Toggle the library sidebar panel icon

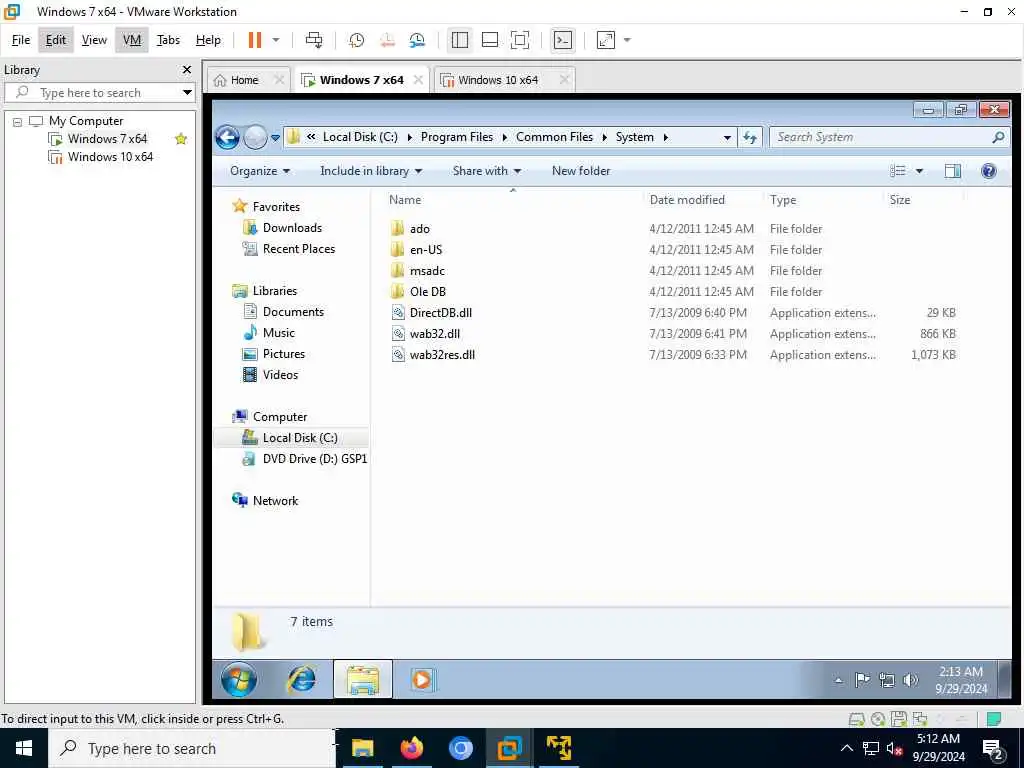click(460, 40)
